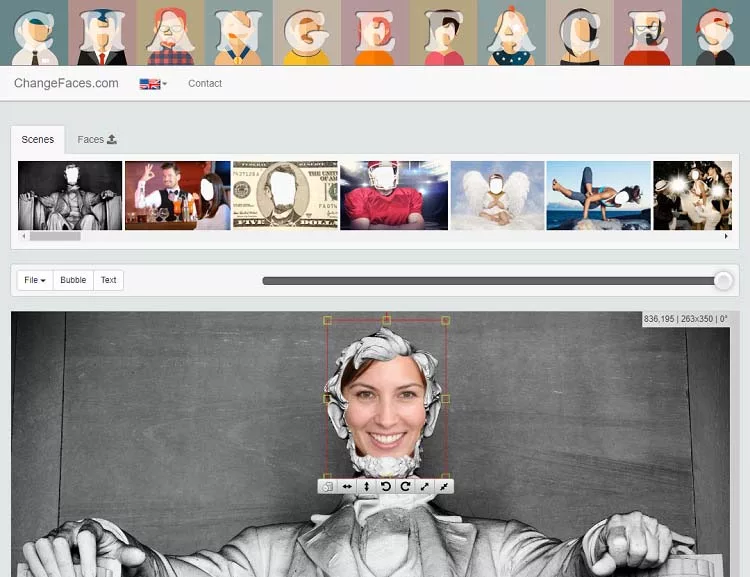The image size is (750, 577).
Task: Add Text to the scene
Action: pos(109,280)
